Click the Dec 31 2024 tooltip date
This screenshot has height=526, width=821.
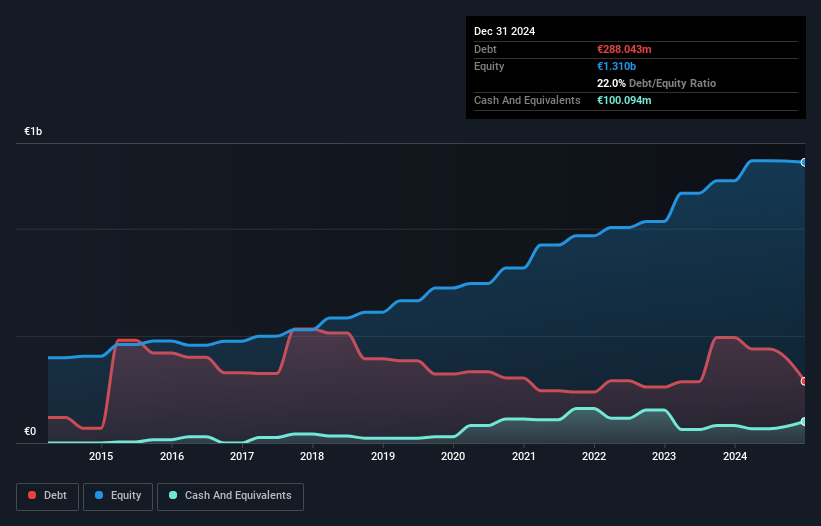tap(504, 31)
